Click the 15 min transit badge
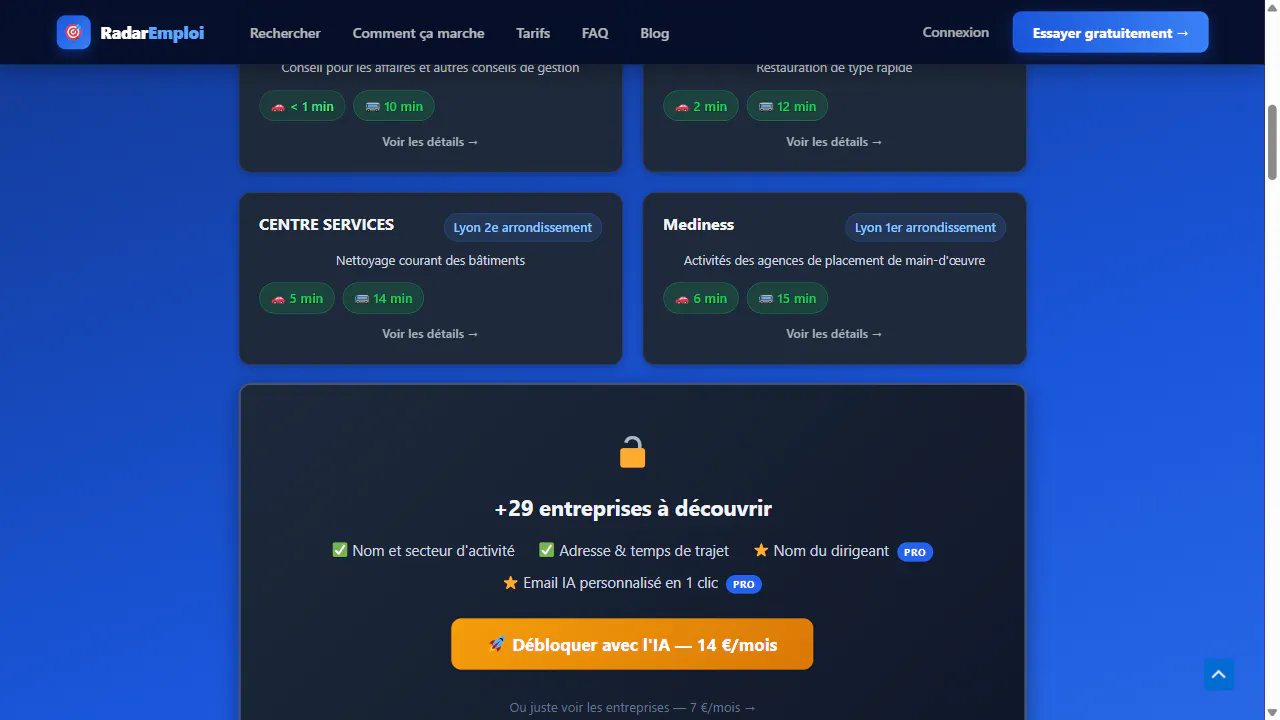Viewport: 1280px width, 720px height. pos(787,298)
